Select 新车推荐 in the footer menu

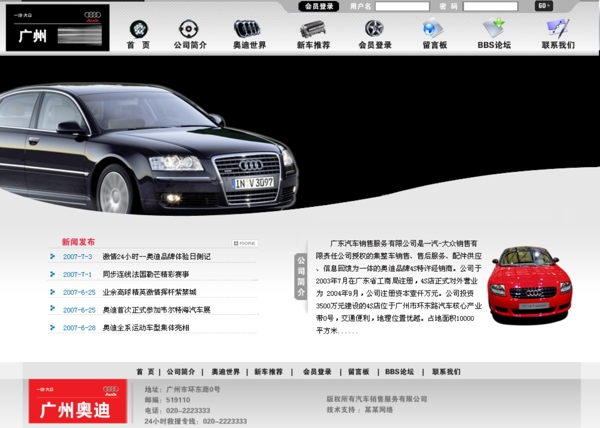[268, 372]
